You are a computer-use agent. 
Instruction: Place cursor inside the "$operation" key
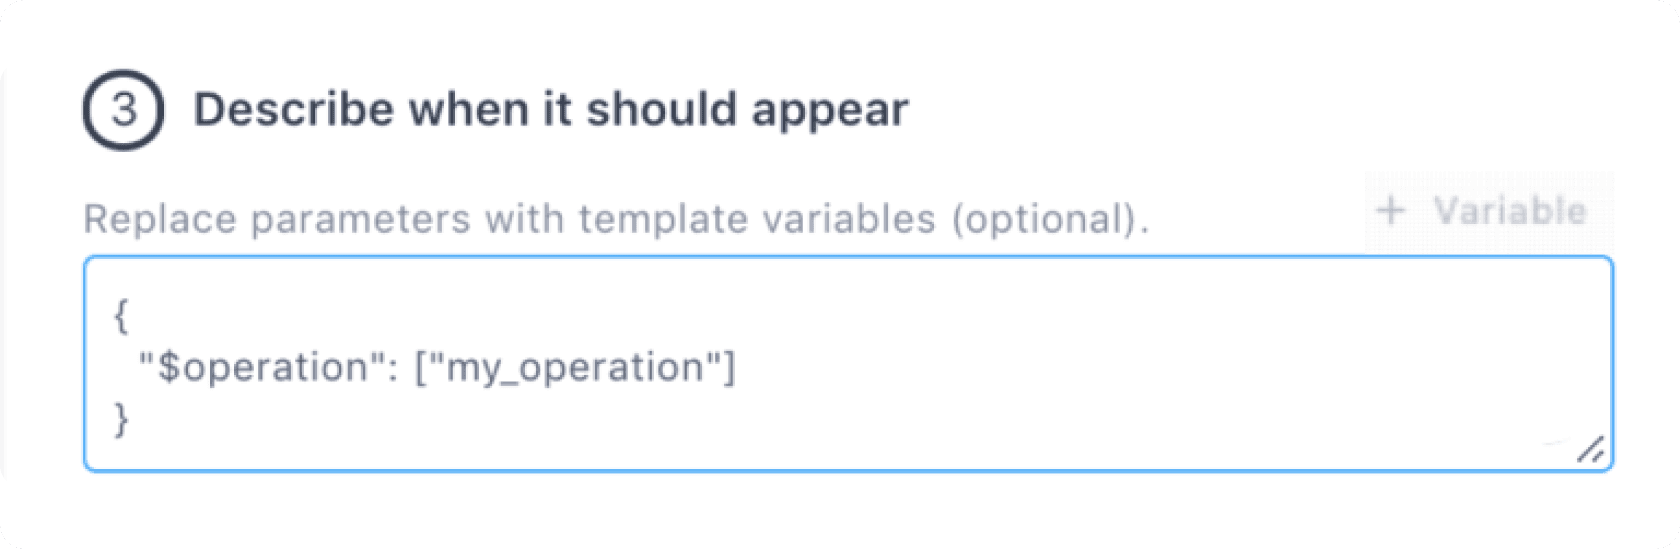[262, 368]
